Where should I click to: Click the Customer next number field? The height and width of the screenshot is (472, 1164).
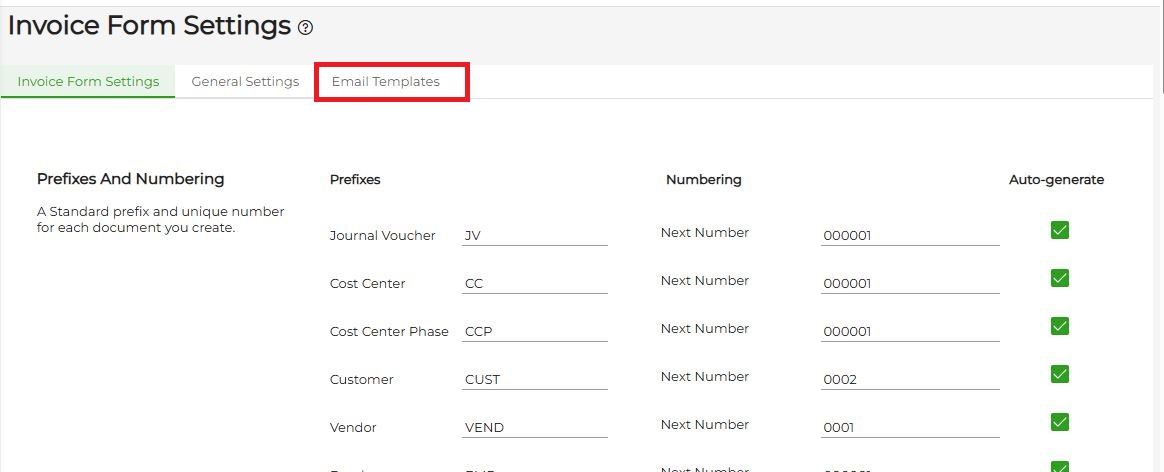coord(909,380)
